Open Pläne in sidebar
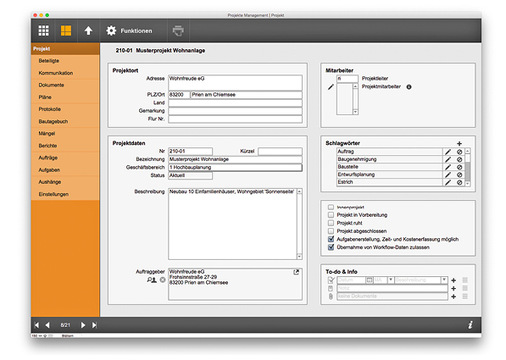 point(65,97)
